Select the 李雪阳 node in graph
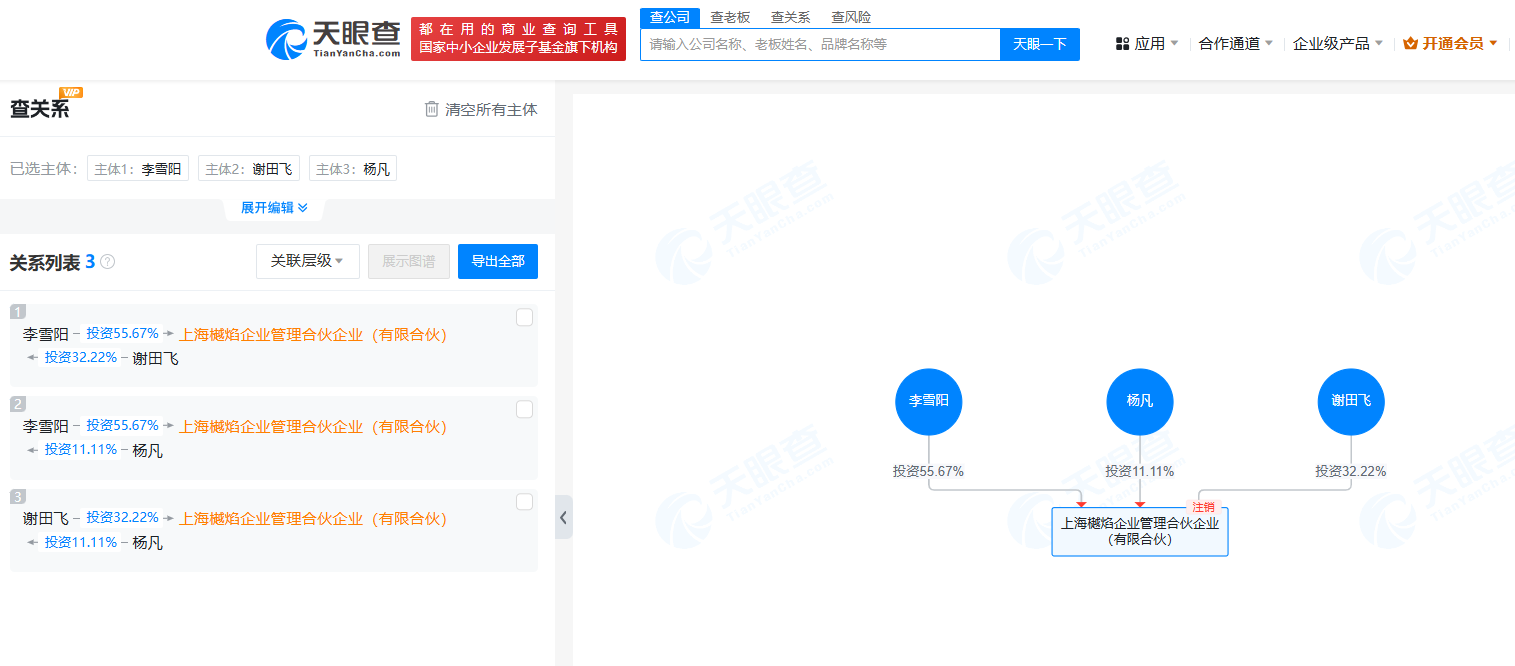Viewport: 1515px width, 666px height. (x=928, y=401)
